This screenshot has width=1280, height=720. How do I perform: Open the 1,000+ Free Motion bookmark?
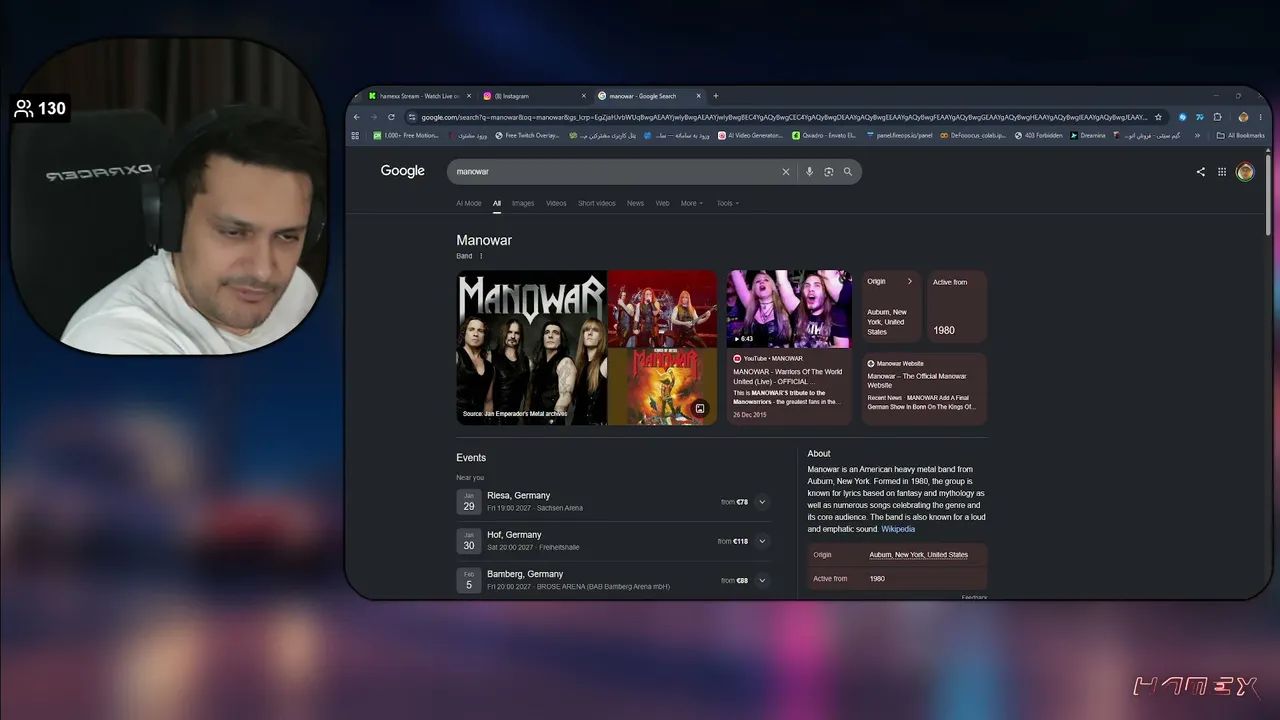pyautogui.click(x=406, y=135)
